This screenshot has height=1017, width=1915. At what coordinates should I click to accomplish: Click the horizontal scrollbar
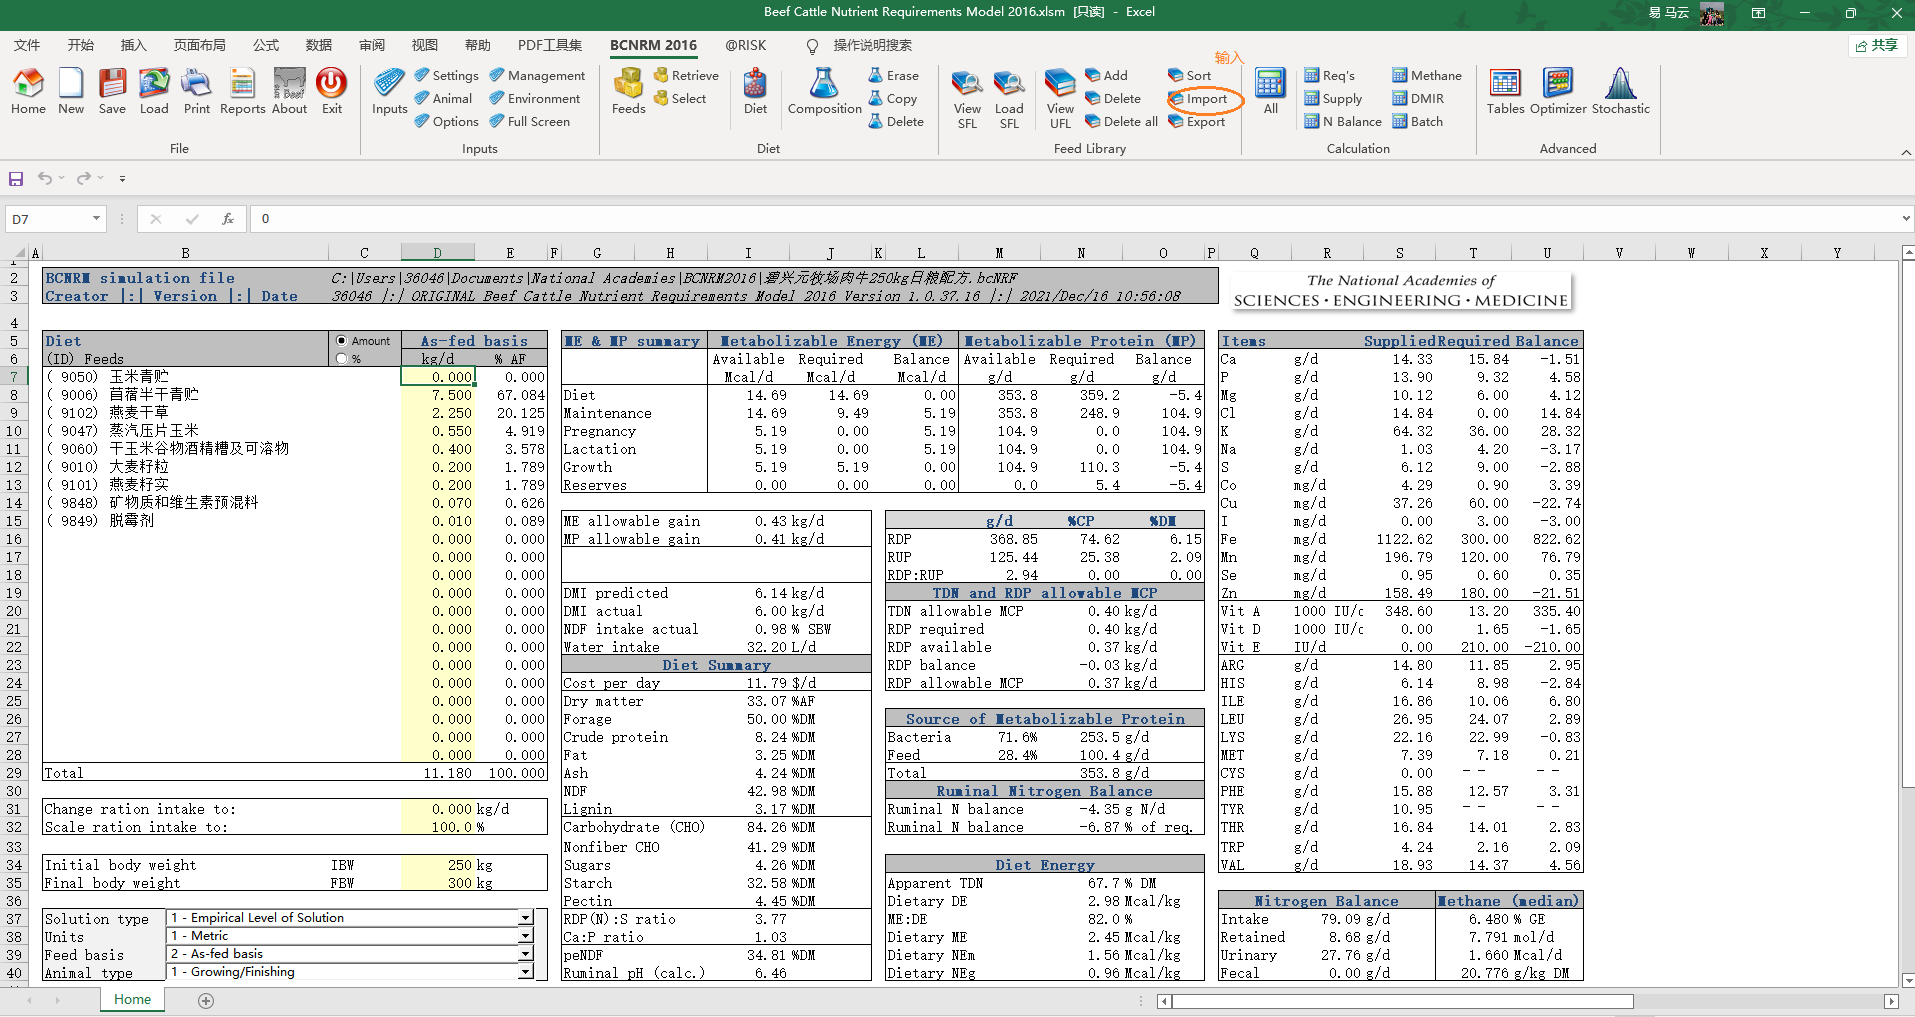coord(1402,1001)
